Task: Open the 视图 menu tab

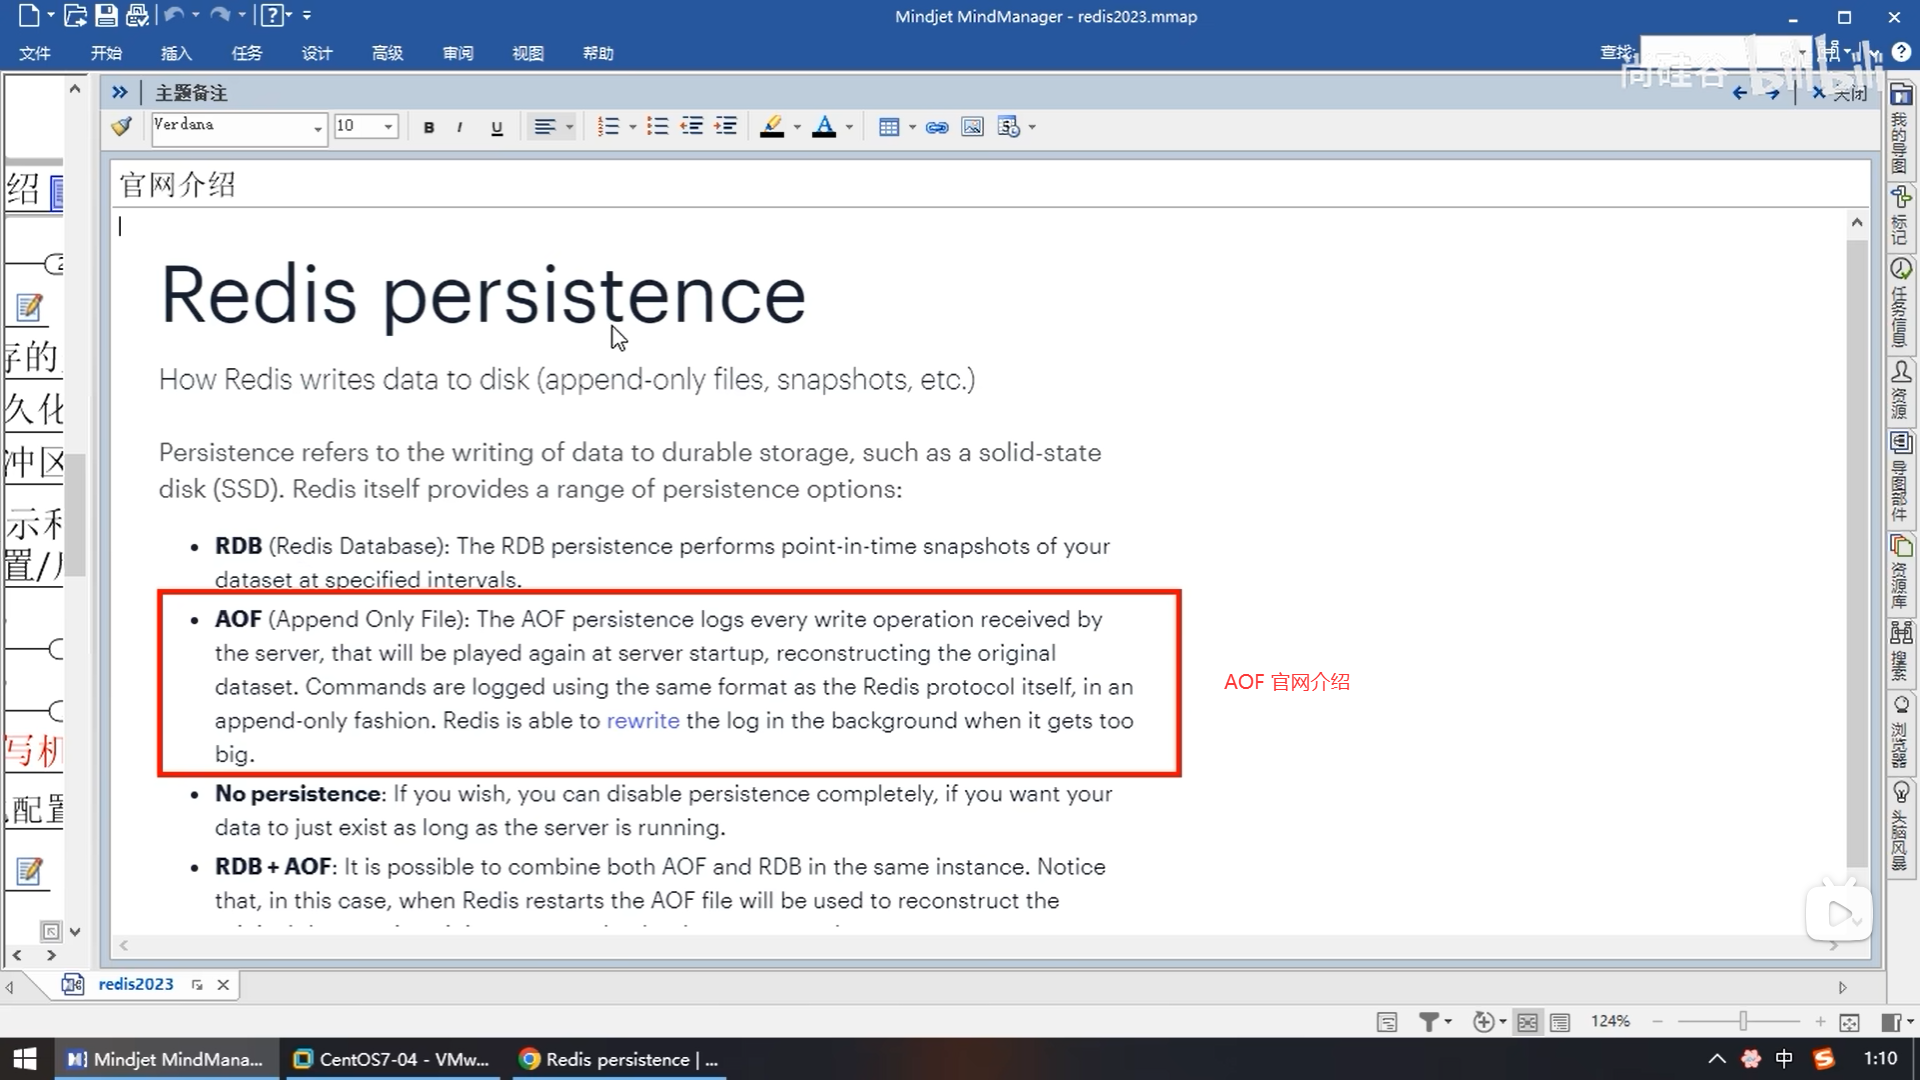Action: (527, 53)
